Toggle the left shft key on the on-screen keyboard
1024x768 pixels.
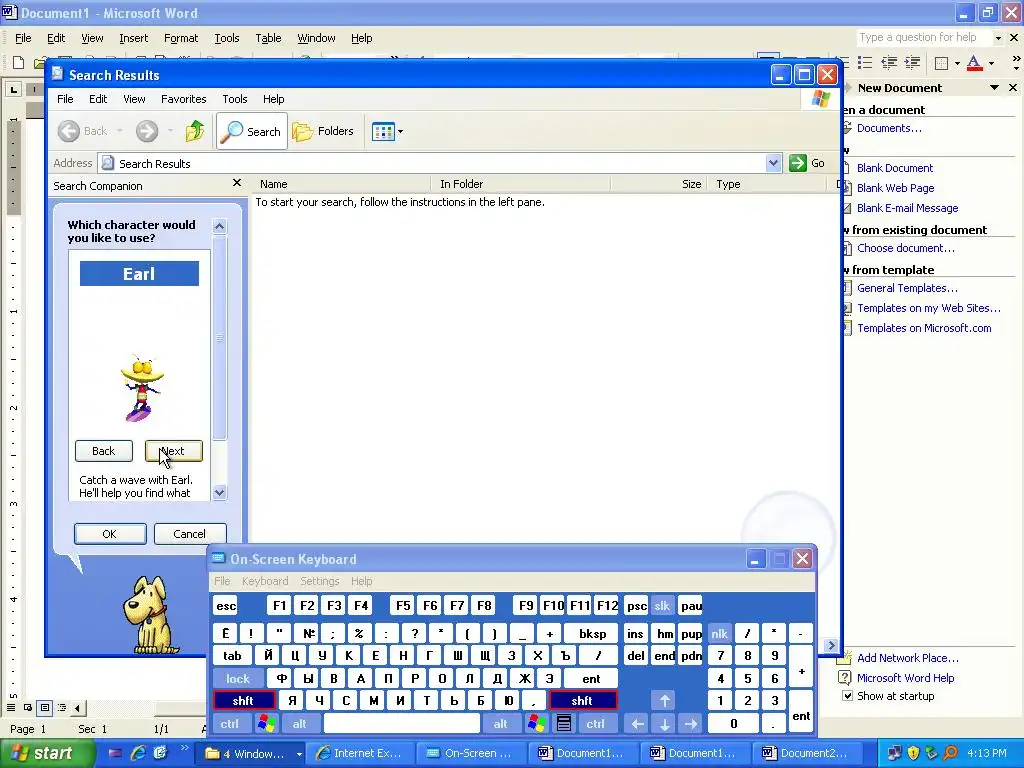tap(243, 701)
